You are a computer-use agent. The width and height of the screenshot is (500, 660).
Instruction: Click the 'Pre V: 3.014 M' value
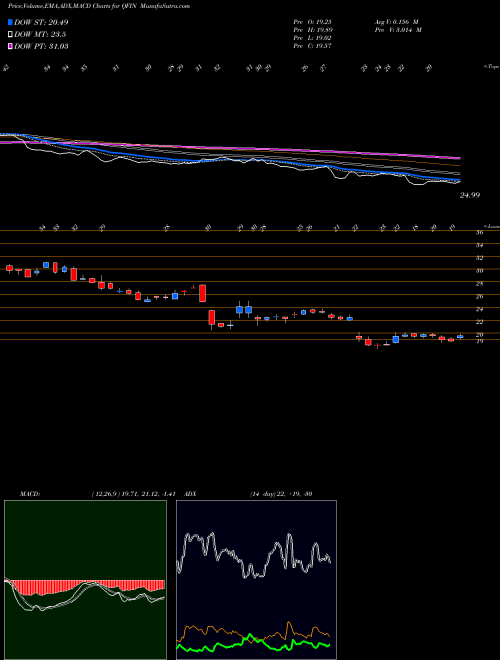400,30
